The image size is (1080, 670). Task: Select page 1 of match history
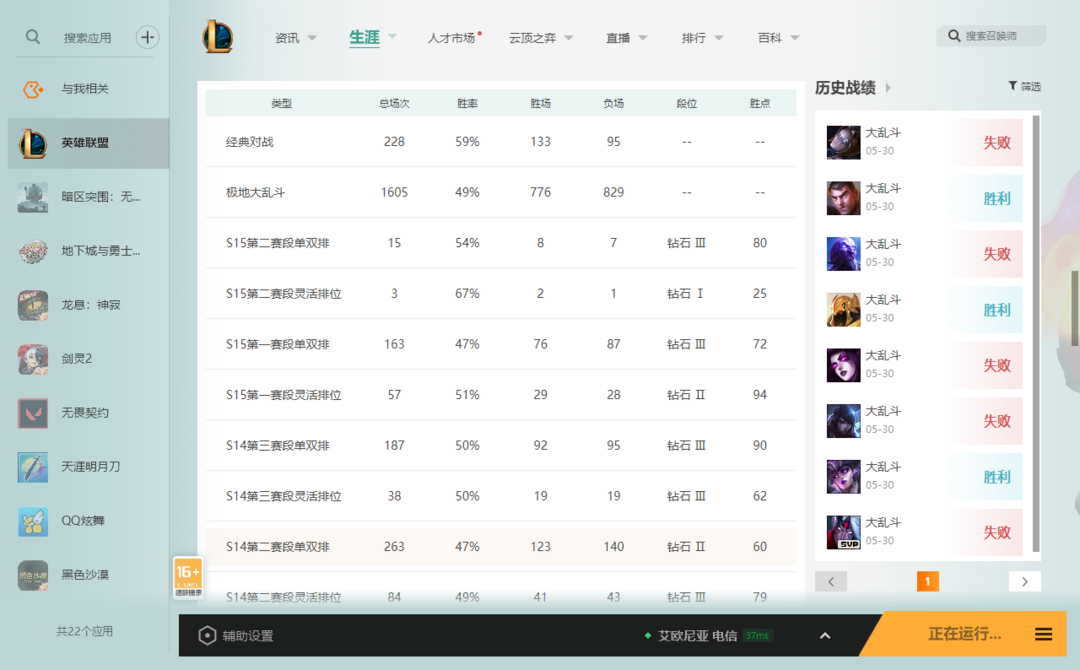click(928, 582)
